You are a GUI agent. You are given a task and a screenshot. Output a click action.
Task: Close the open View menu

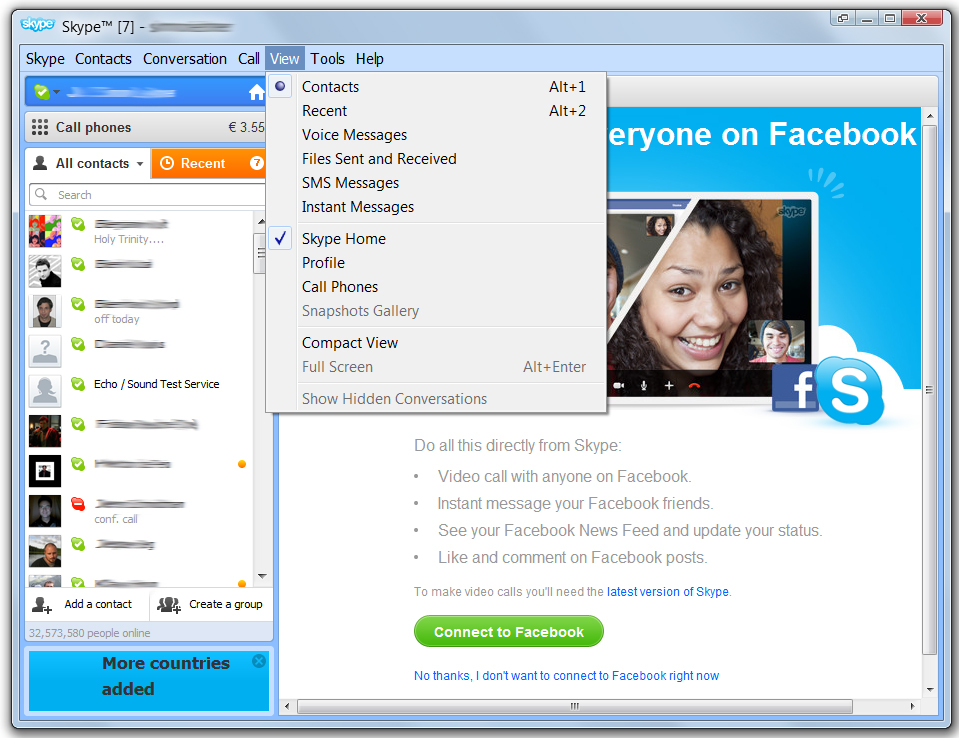(x=285, y=59)
